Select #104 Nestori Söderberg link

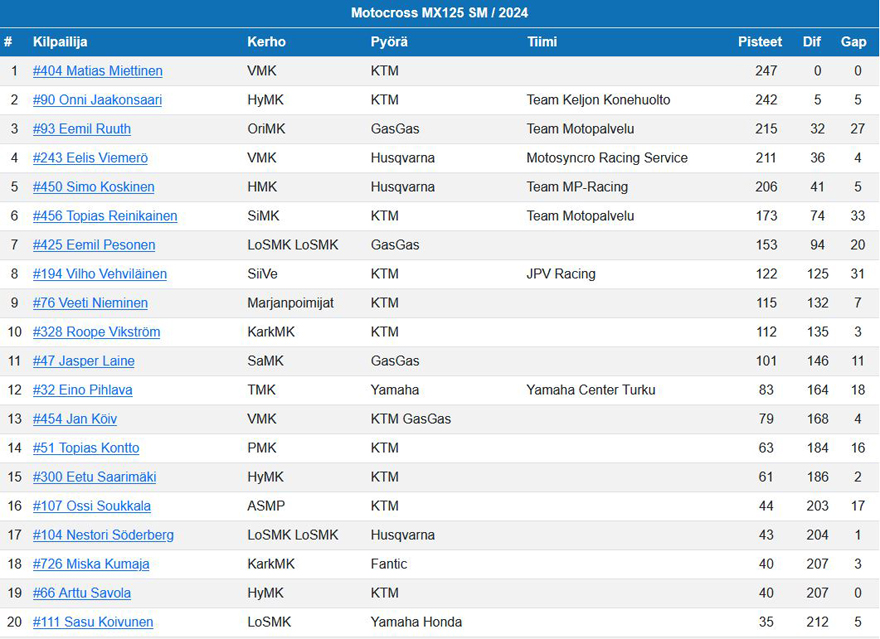click(103, 535)
